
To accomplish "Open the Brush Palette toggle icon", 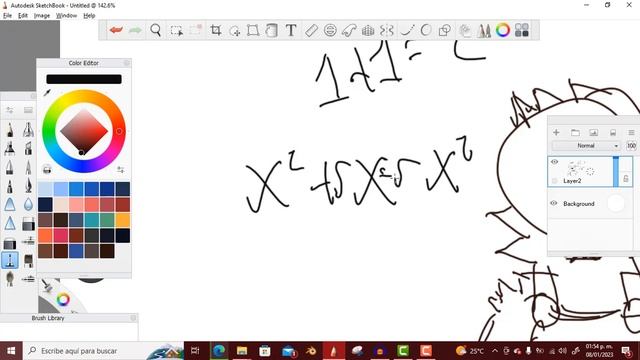I will point(484,31).
